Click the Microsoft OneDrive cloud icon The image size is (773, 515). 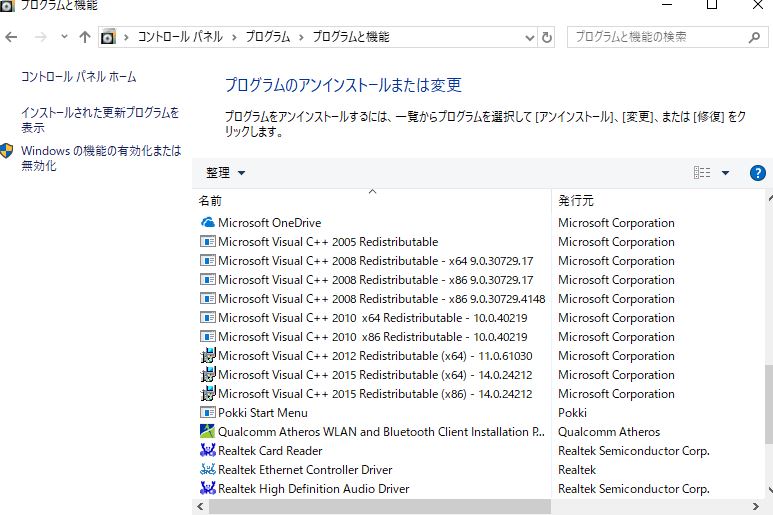208,223
